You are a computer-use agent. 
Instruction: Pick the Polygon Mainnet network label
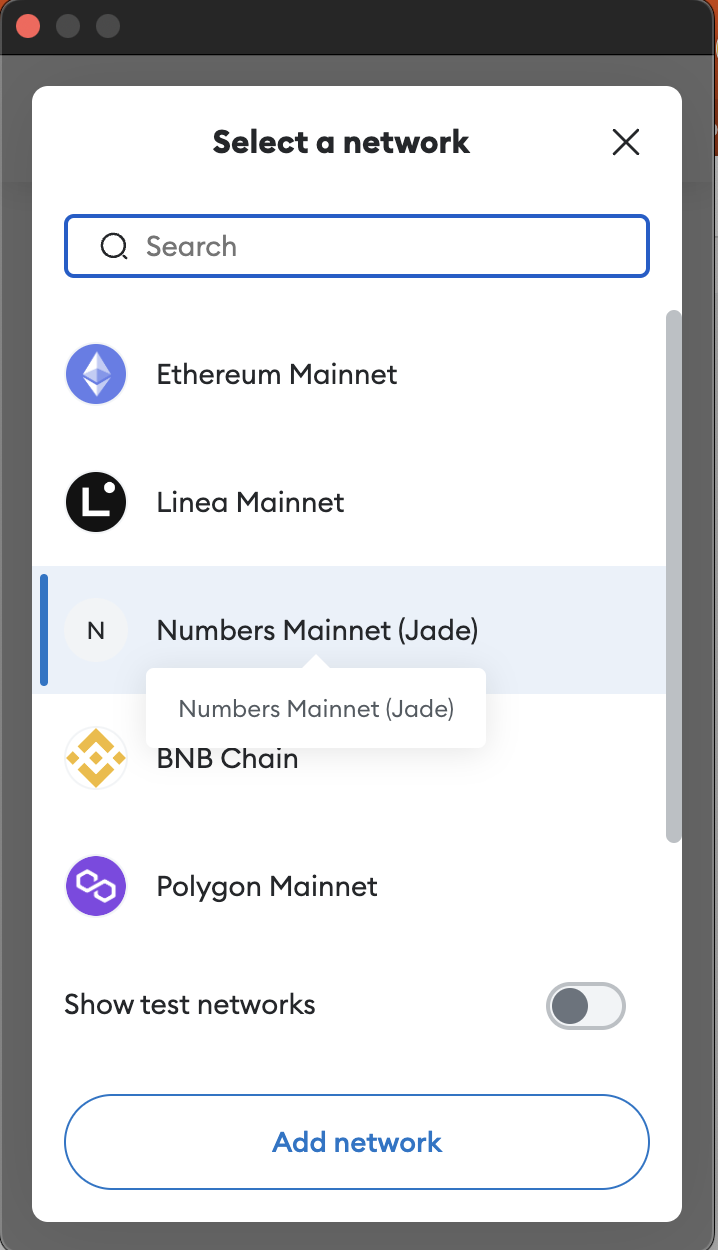[x=267, y=887]
